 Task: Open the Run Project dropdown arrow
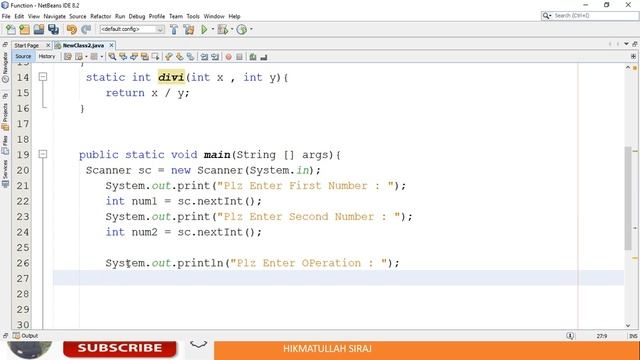pos(213,29)
